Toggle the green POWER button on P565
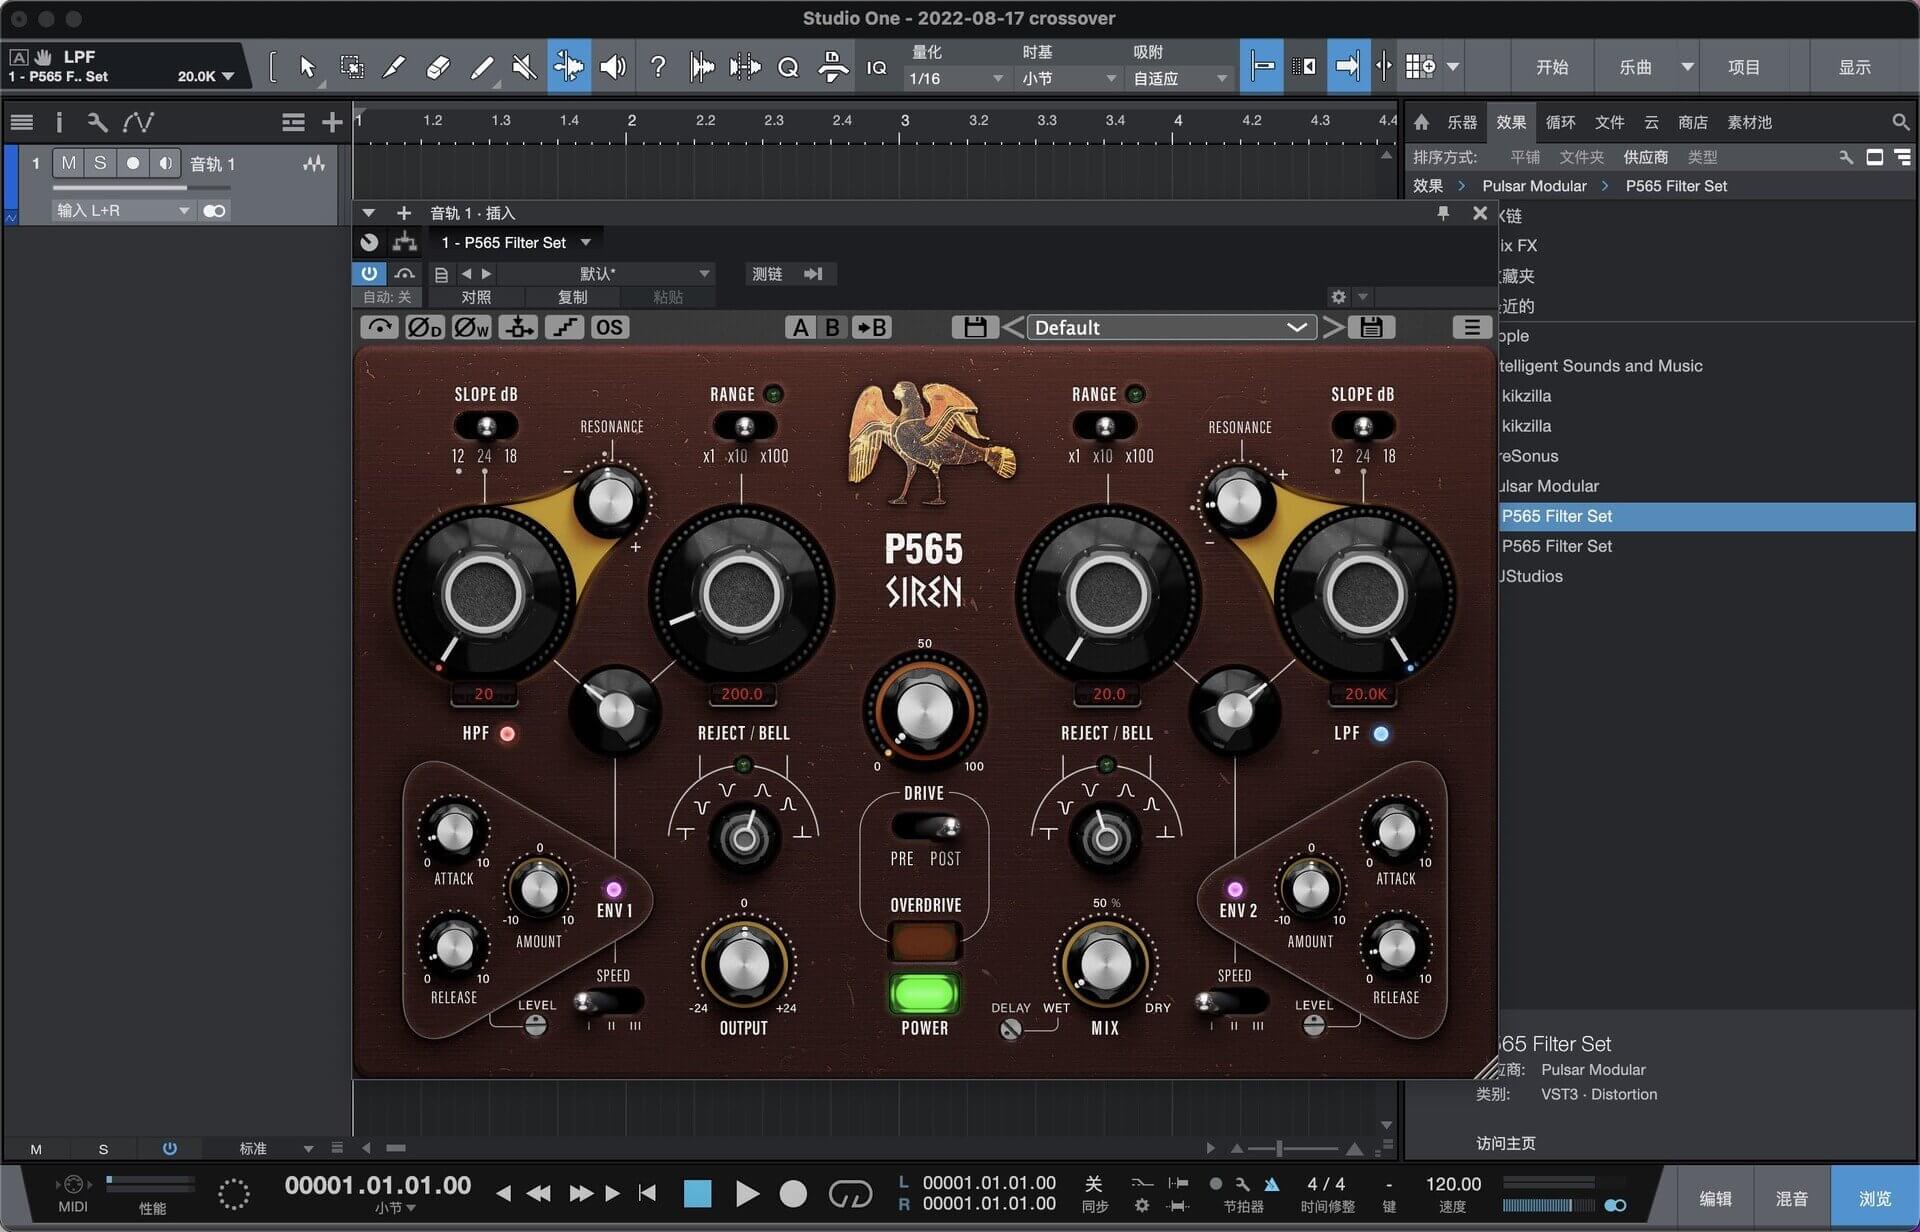The height and width of the screenshot is (1232, 1920). [924, 994]
